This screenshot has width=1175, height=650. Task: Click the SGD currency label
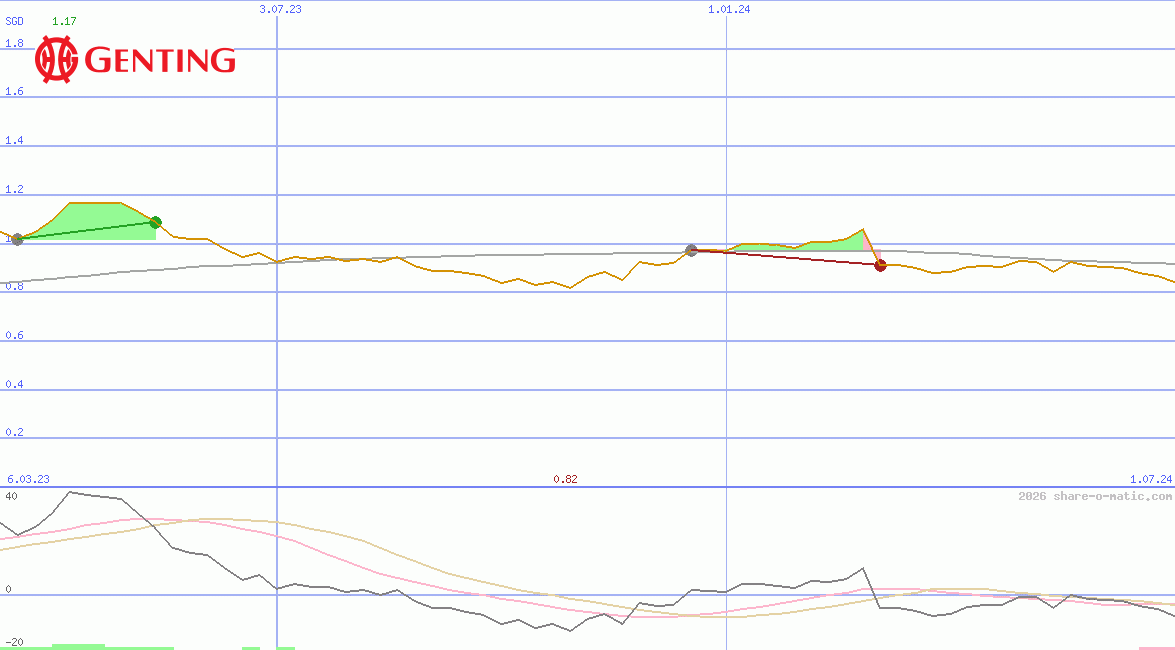15,21
